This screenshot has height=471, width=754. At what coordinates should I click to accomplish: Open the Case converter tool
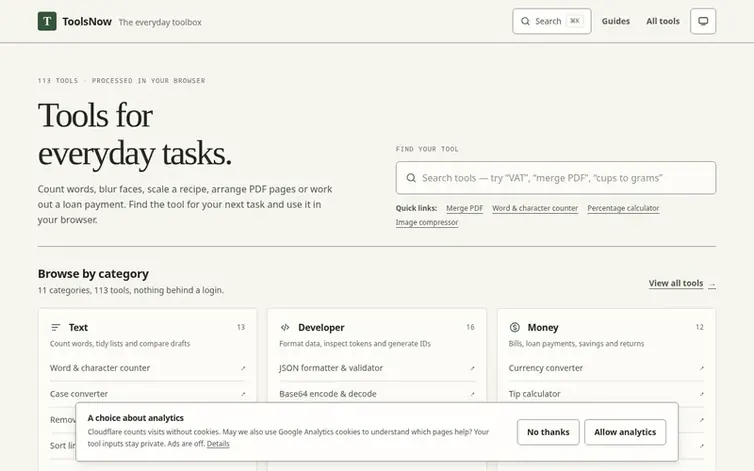click(x=148, y=394)
